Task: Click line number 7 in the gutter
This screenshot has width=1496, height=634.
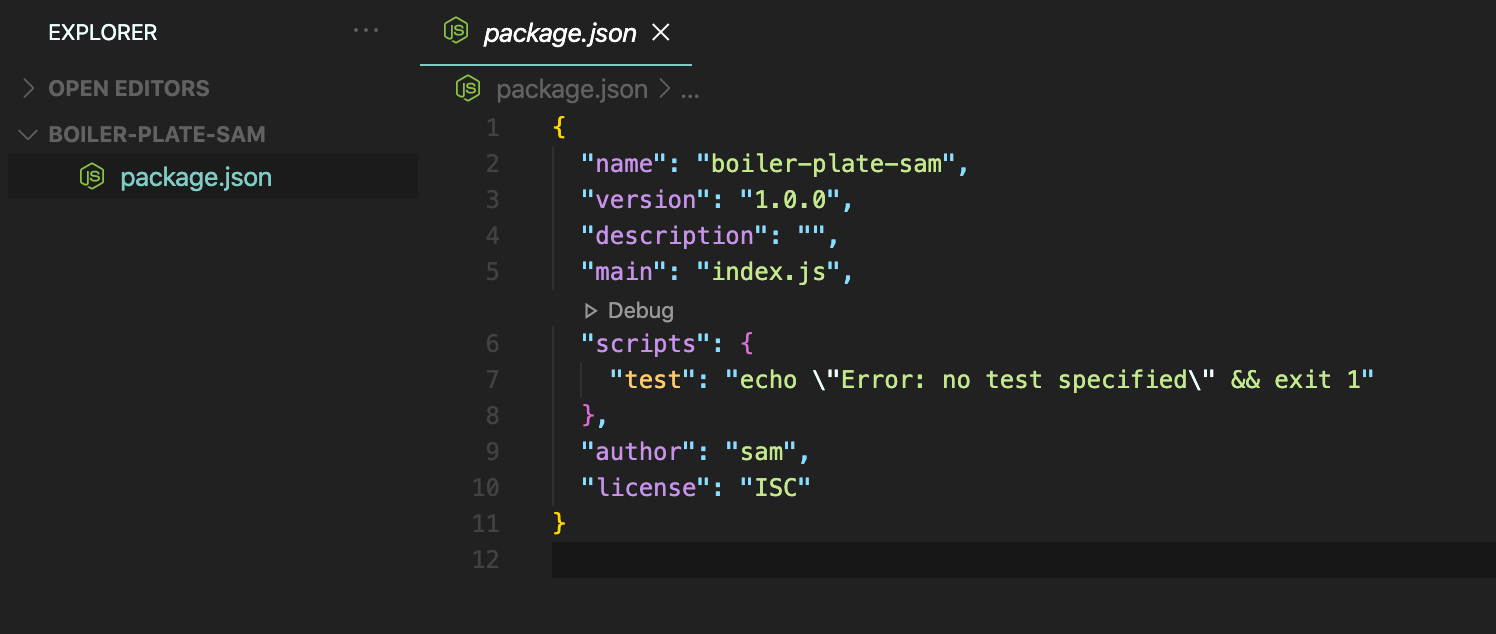Action: click(x=492, y=379)
